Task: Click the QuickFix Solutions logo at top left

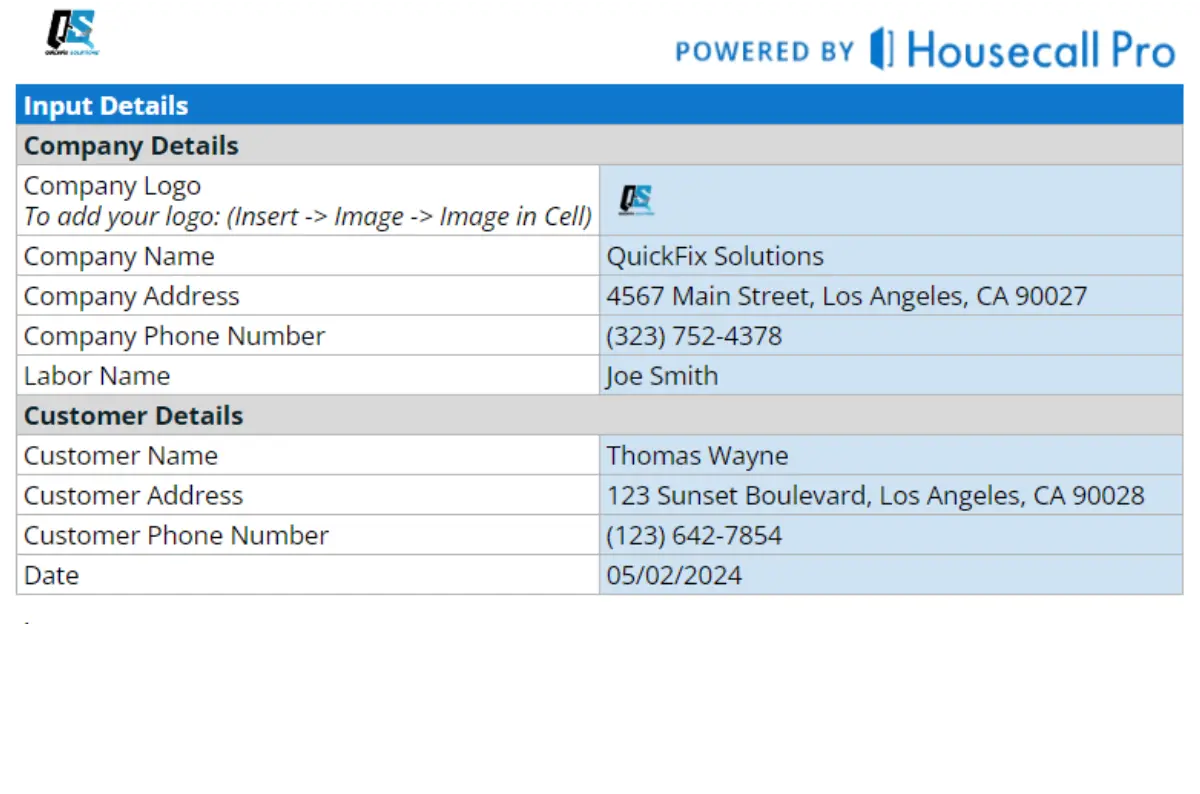Action: 71,33
